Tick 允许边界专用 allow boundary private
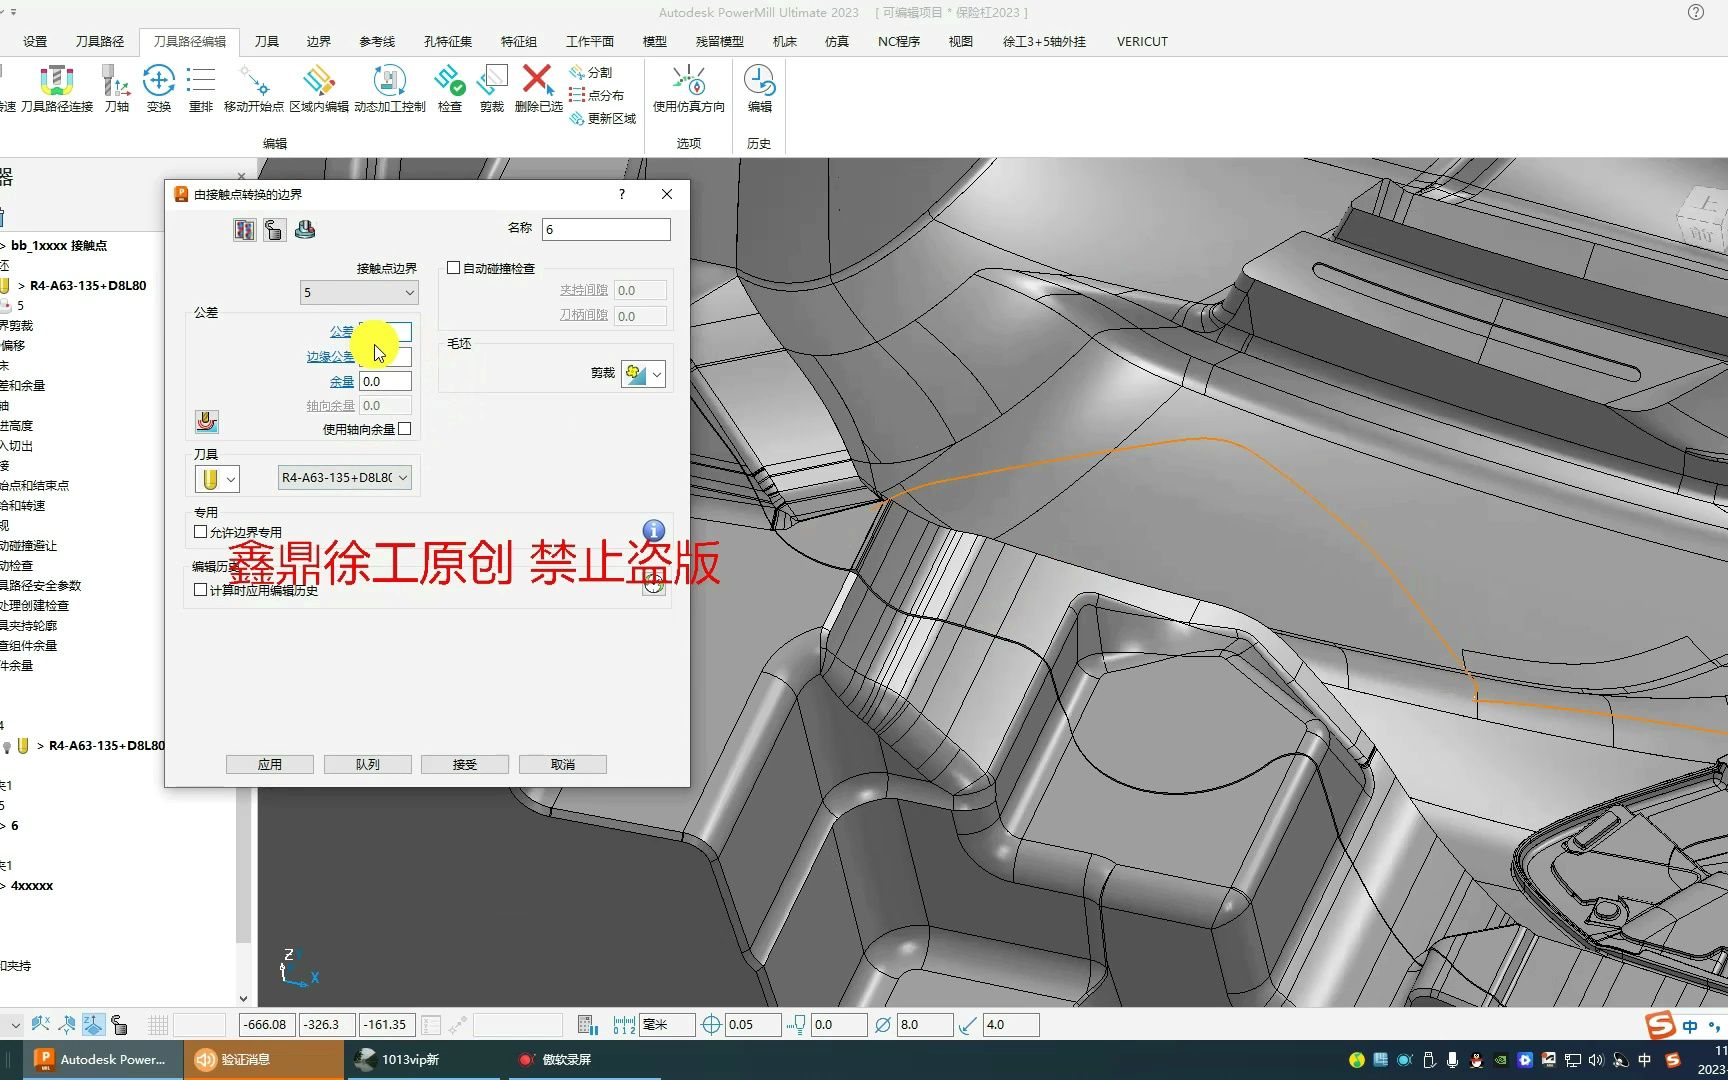 (x=200, y=532)
